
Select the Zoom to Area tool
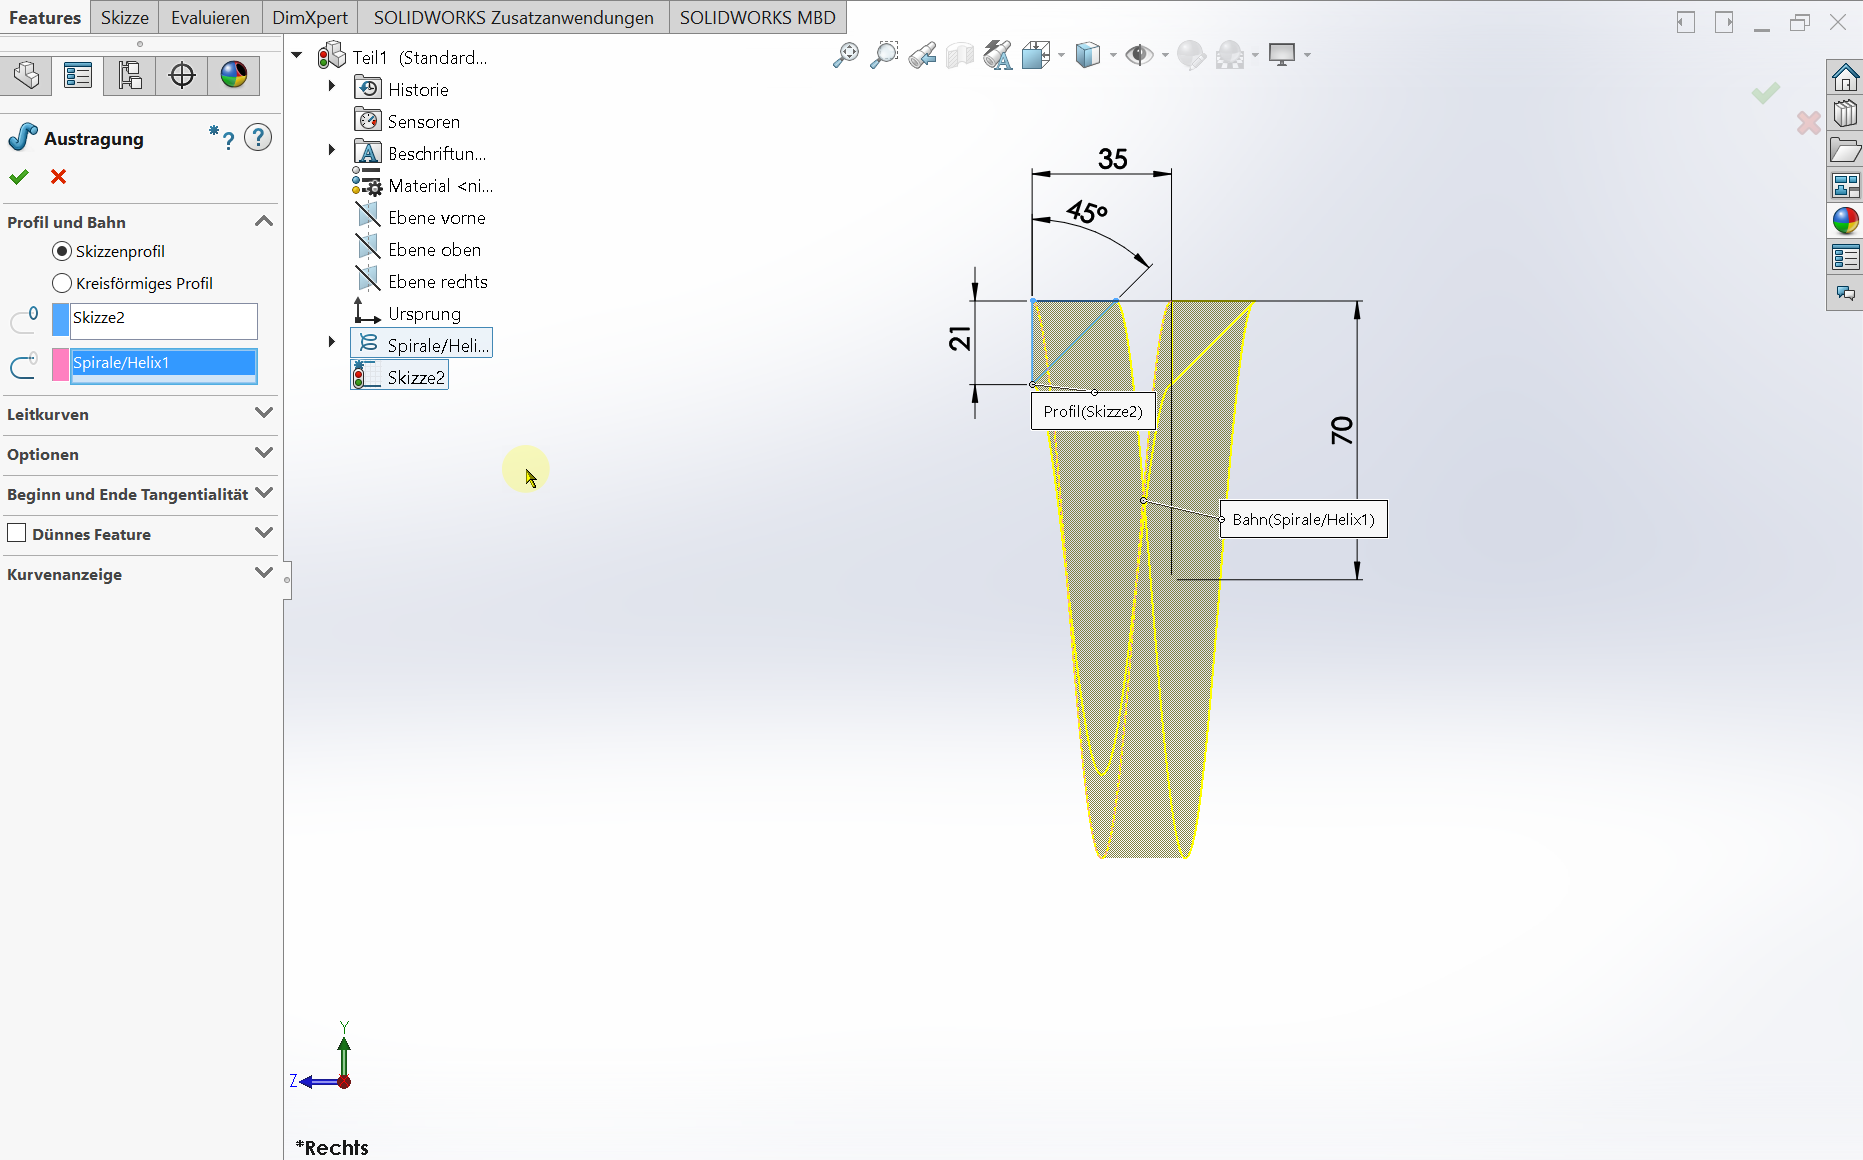884,56
